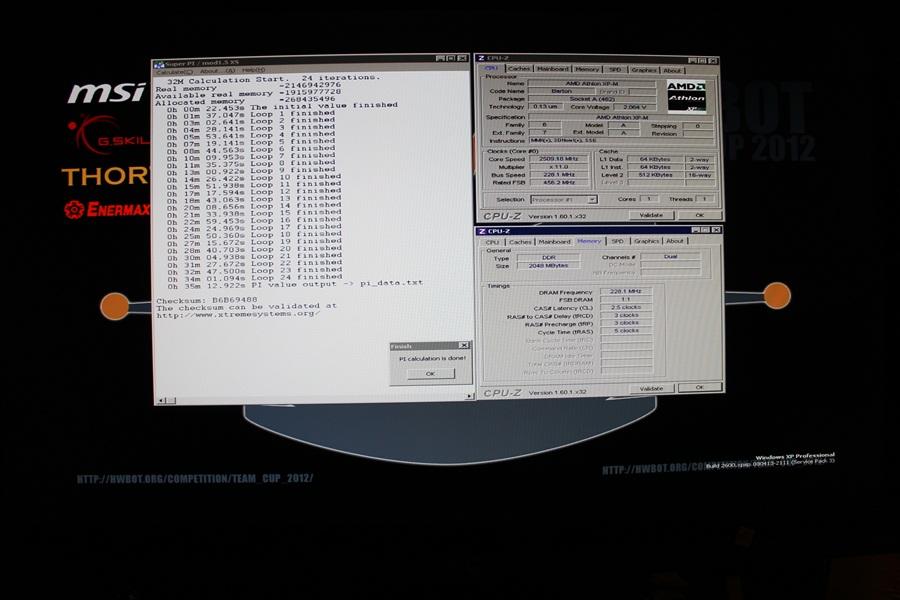Click the FSB:DRAM ratio value 1:1

pyautogui.click(x=626, y=300)
